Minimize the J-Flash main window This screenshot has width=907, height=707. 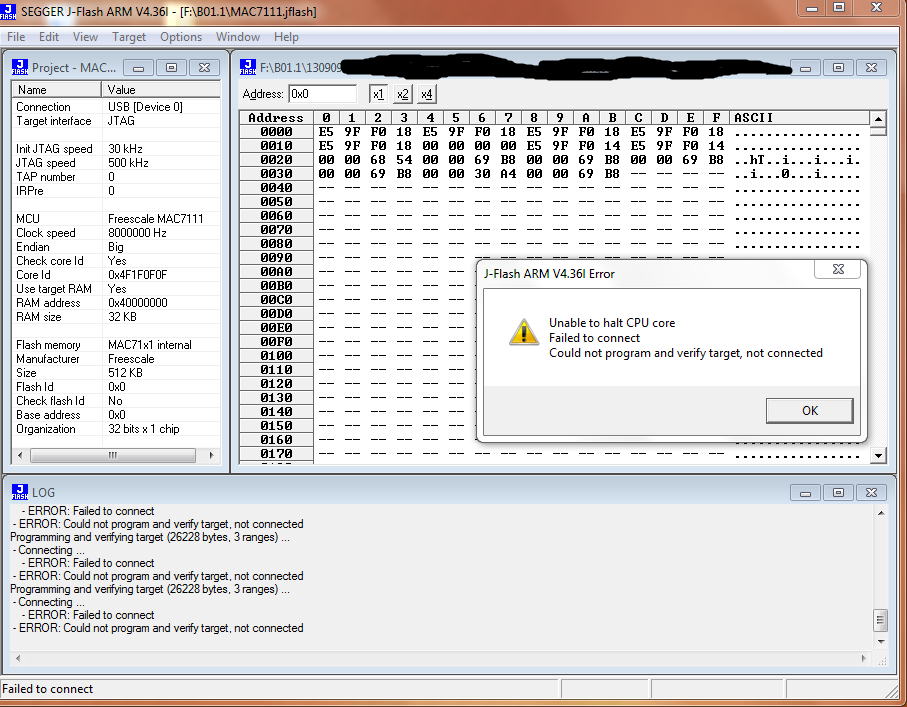click(x=812, y=8)
